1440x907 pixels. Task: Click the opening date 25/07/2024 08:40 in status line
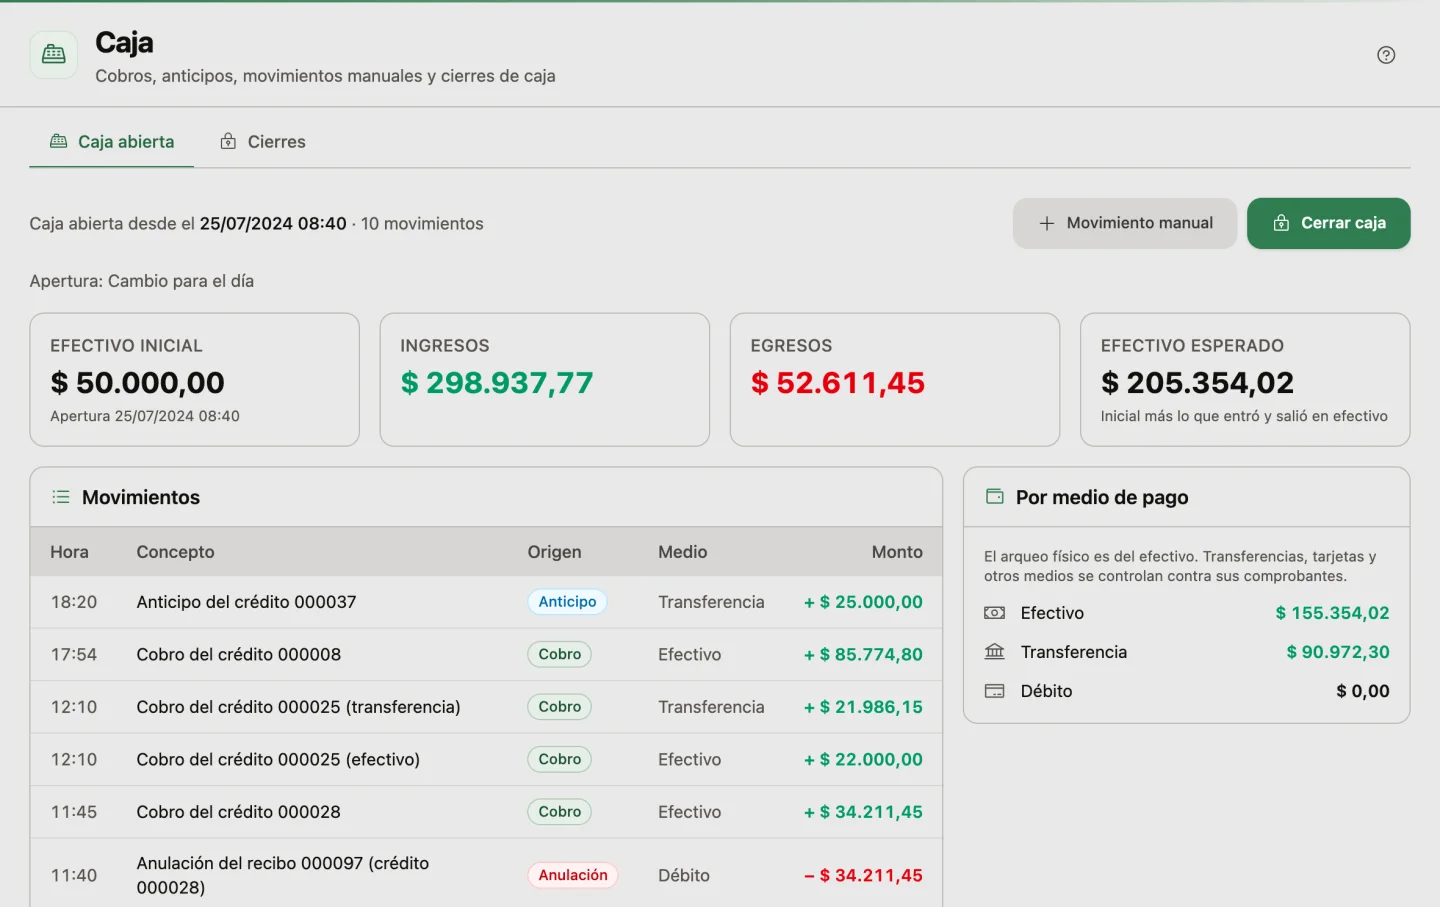point(273,224)
